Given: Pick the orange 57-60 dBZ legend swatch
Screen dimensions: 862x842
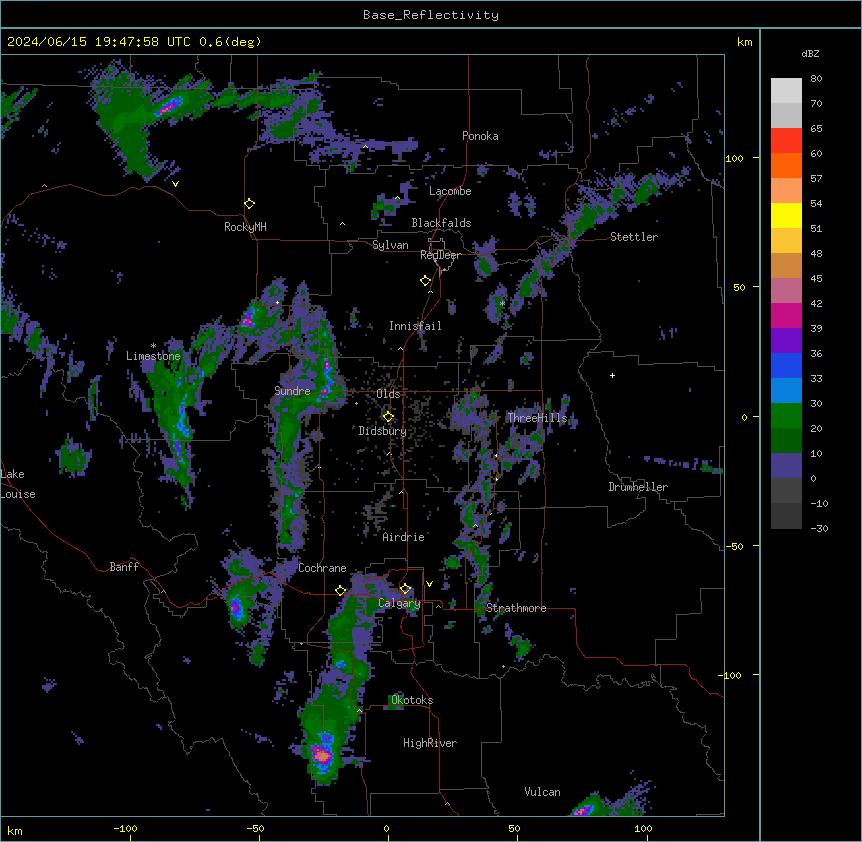Looking at the screenshot, I should click(x=786, y=166).
